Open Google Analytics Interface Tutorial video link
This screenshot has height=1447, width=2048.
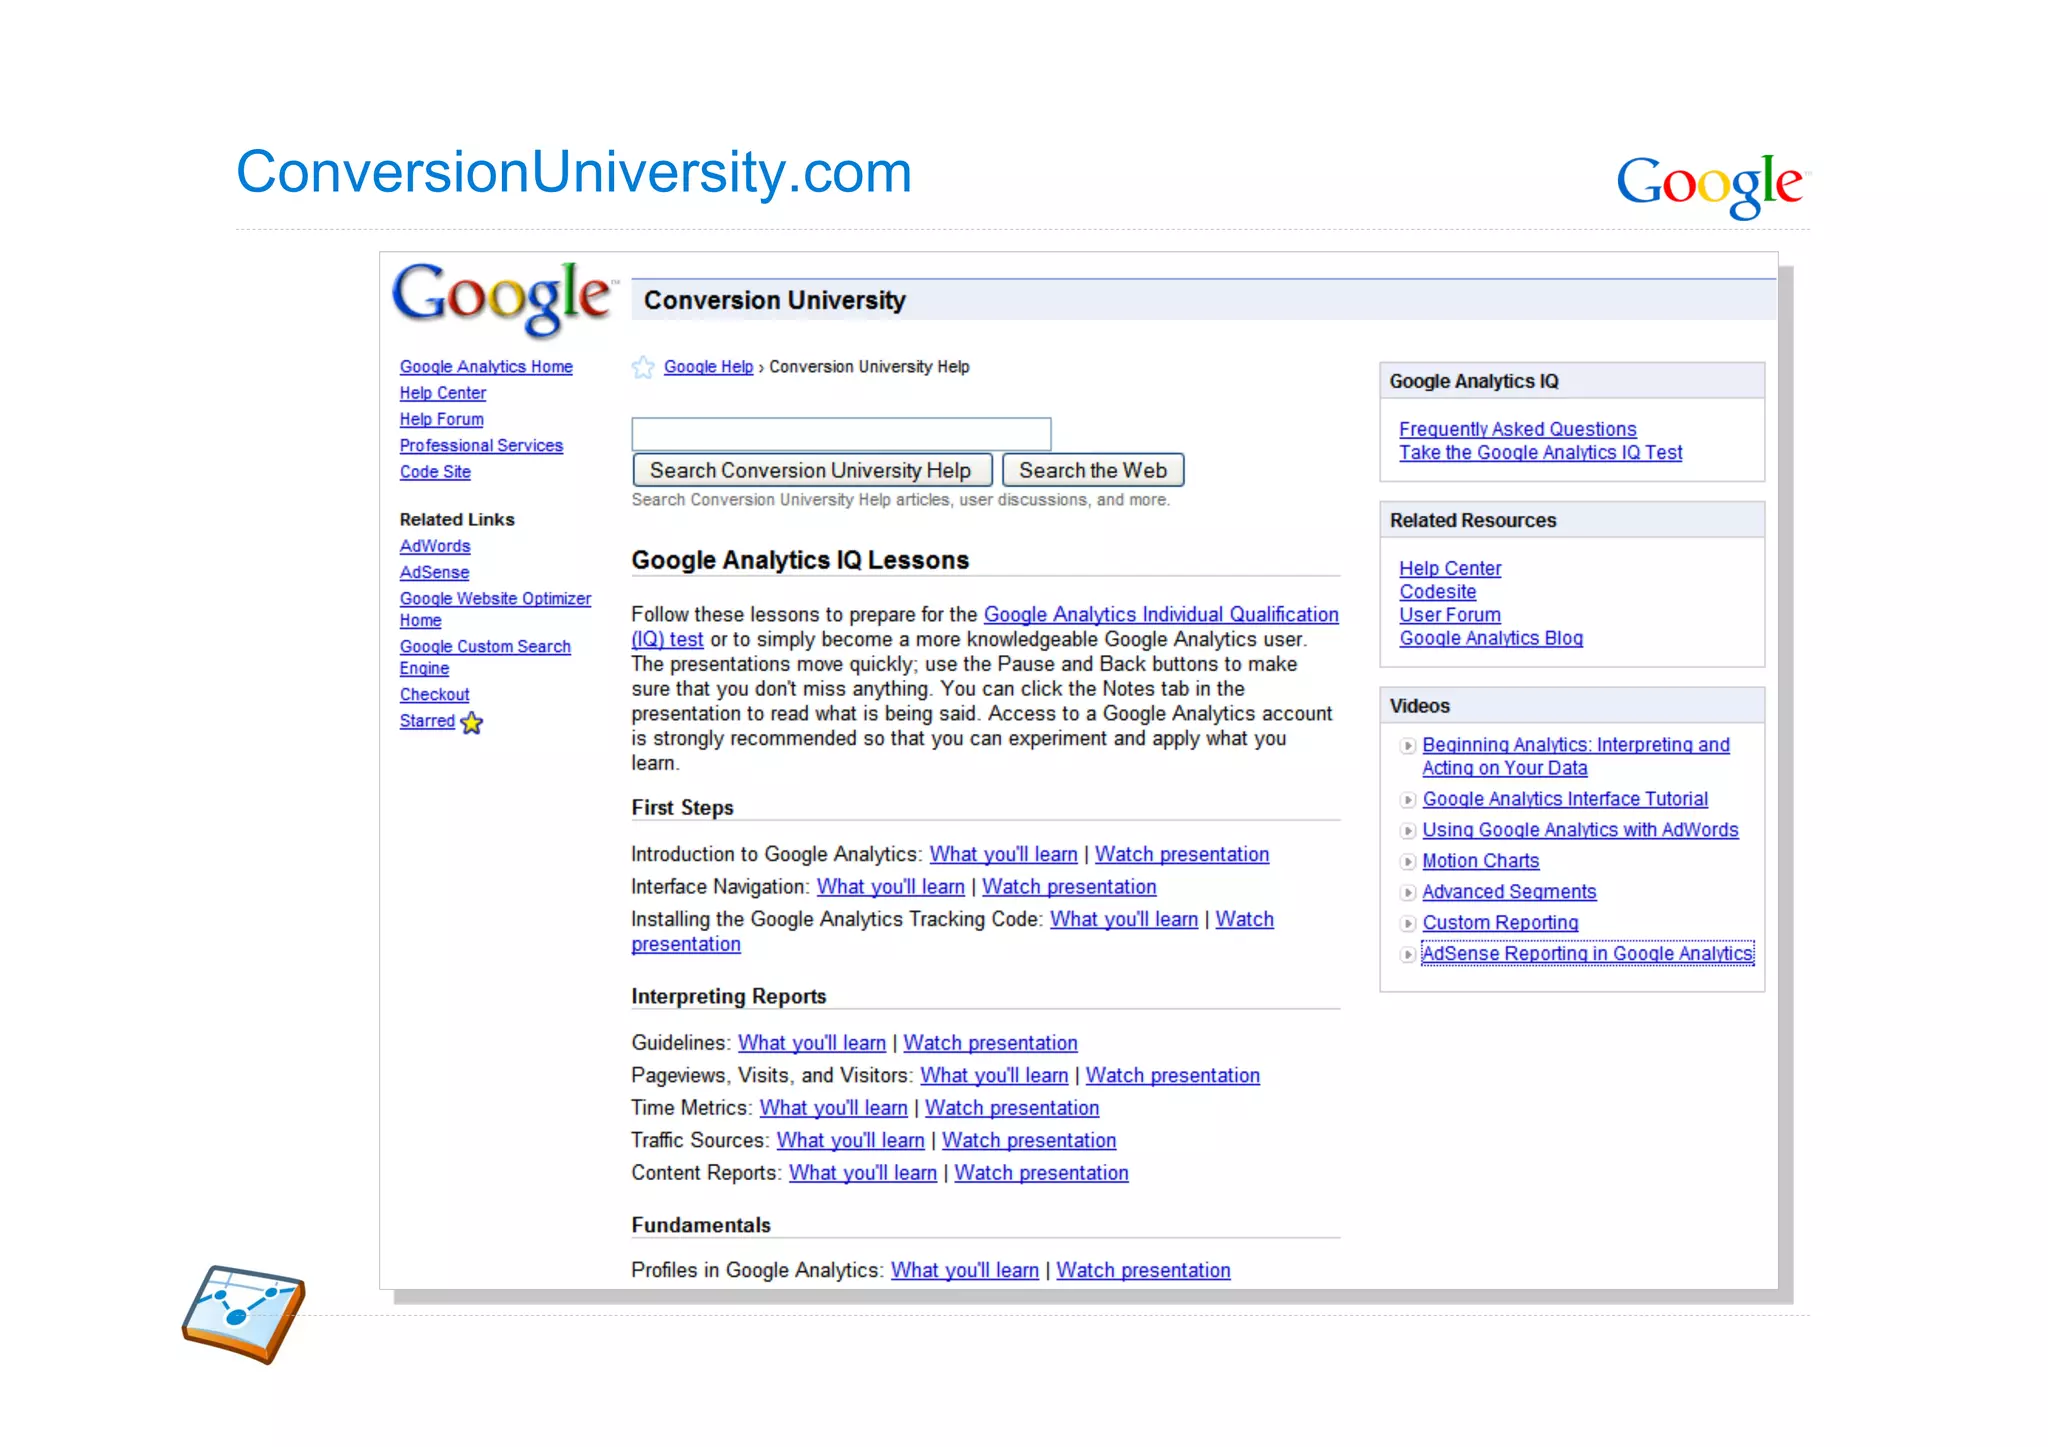1565,799
